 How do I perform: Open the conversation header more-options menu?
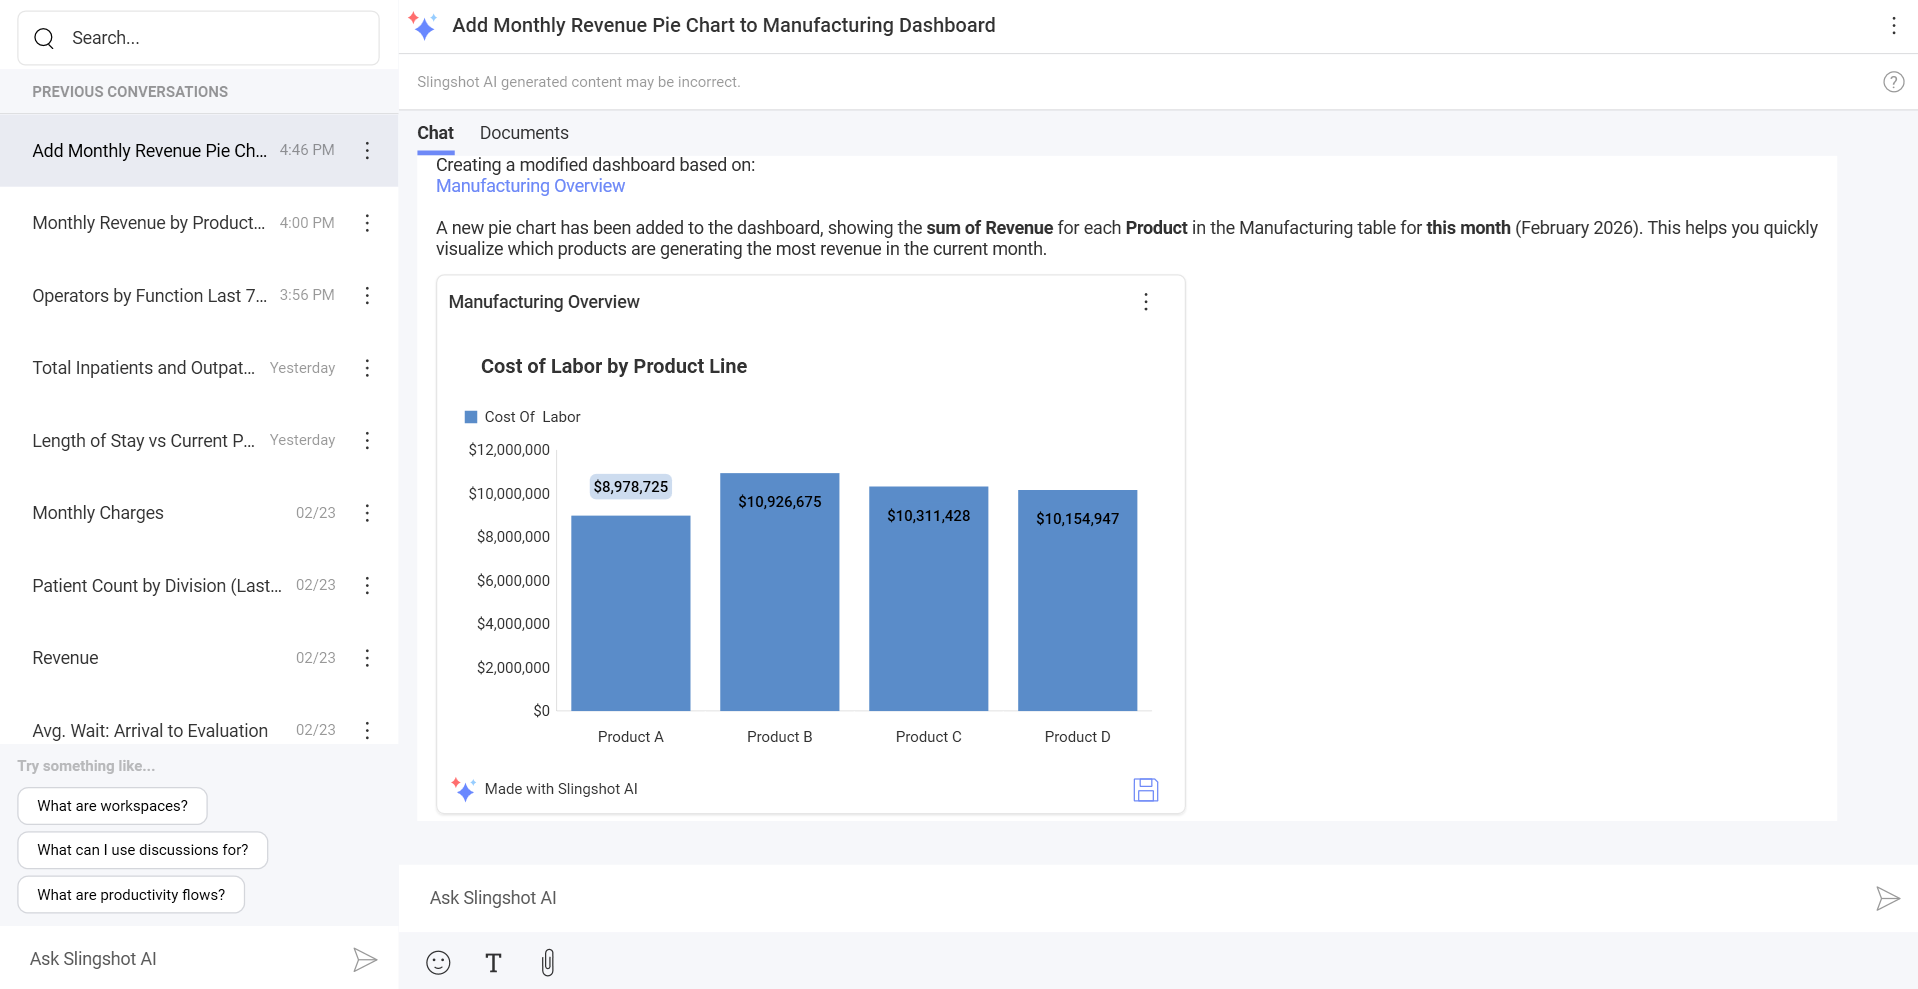pyautogui.click(x=1893, y=26)
